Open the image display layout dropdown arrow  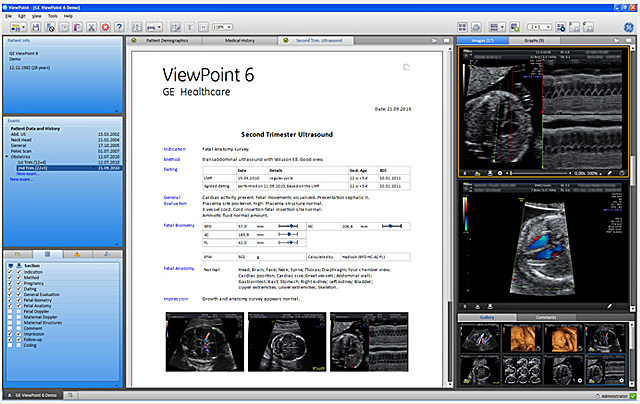(x=502, y=27)
